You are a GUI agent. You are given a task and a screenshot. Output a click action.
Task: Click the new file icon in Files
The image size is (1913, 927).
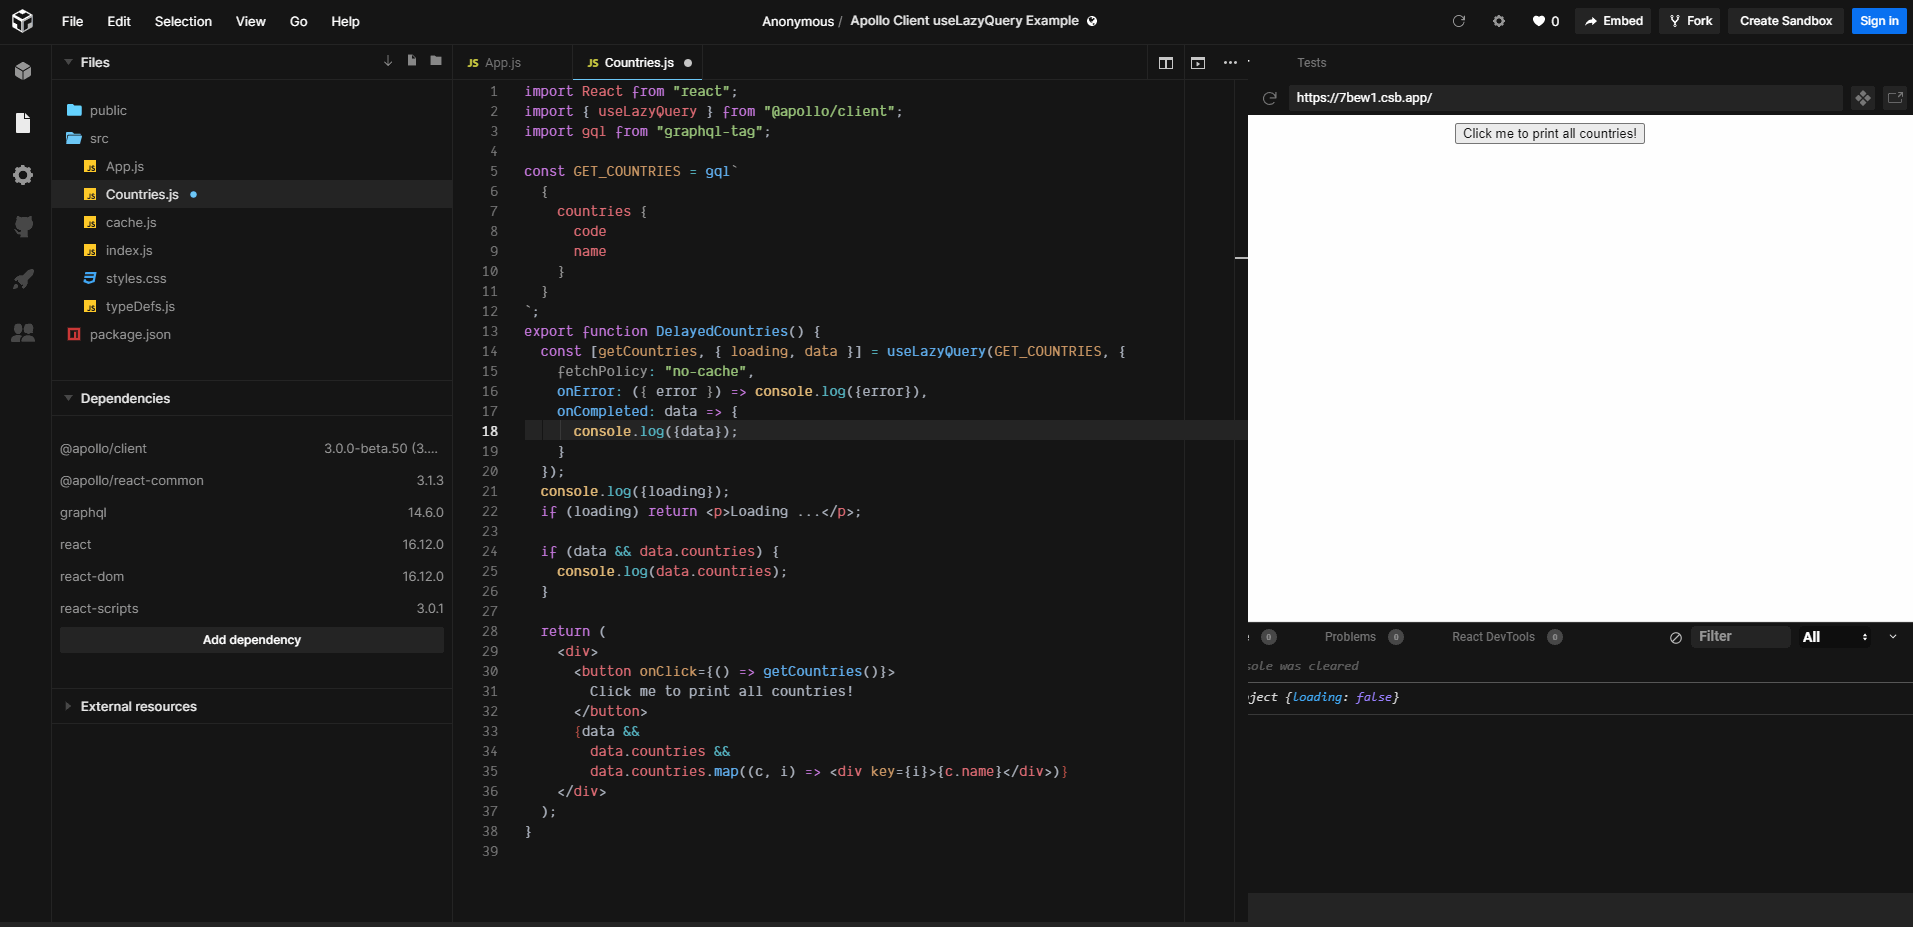tap(412, 61)
